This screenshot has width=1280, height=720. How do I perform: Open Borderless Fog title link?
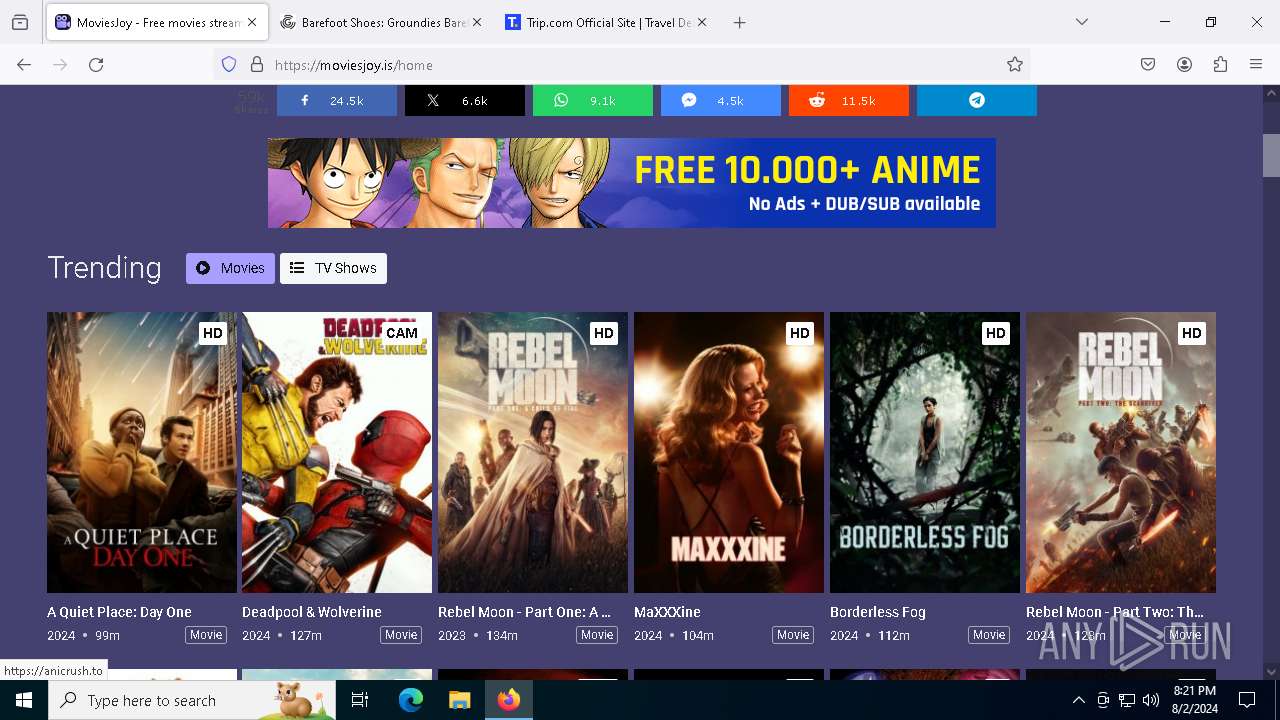(x=878, y=612)
